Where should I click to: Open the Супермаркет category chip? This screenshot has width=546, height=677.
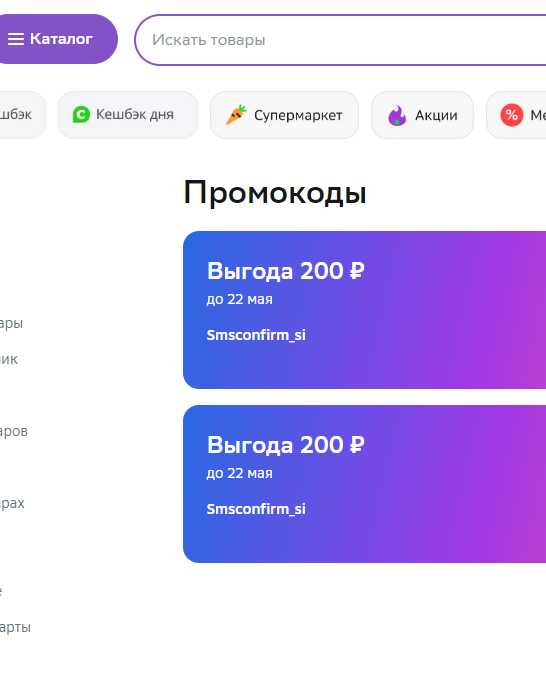click(x=284, y=115)
